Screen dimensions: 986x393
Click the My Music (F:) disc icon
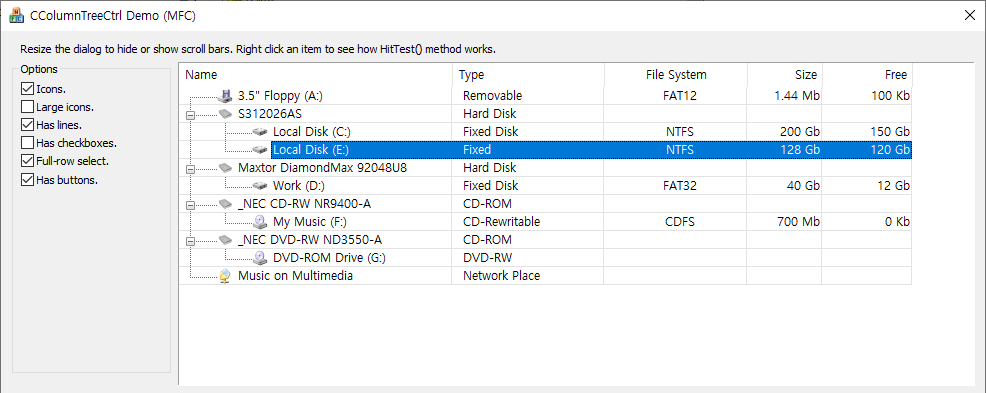tap(260, 222)
